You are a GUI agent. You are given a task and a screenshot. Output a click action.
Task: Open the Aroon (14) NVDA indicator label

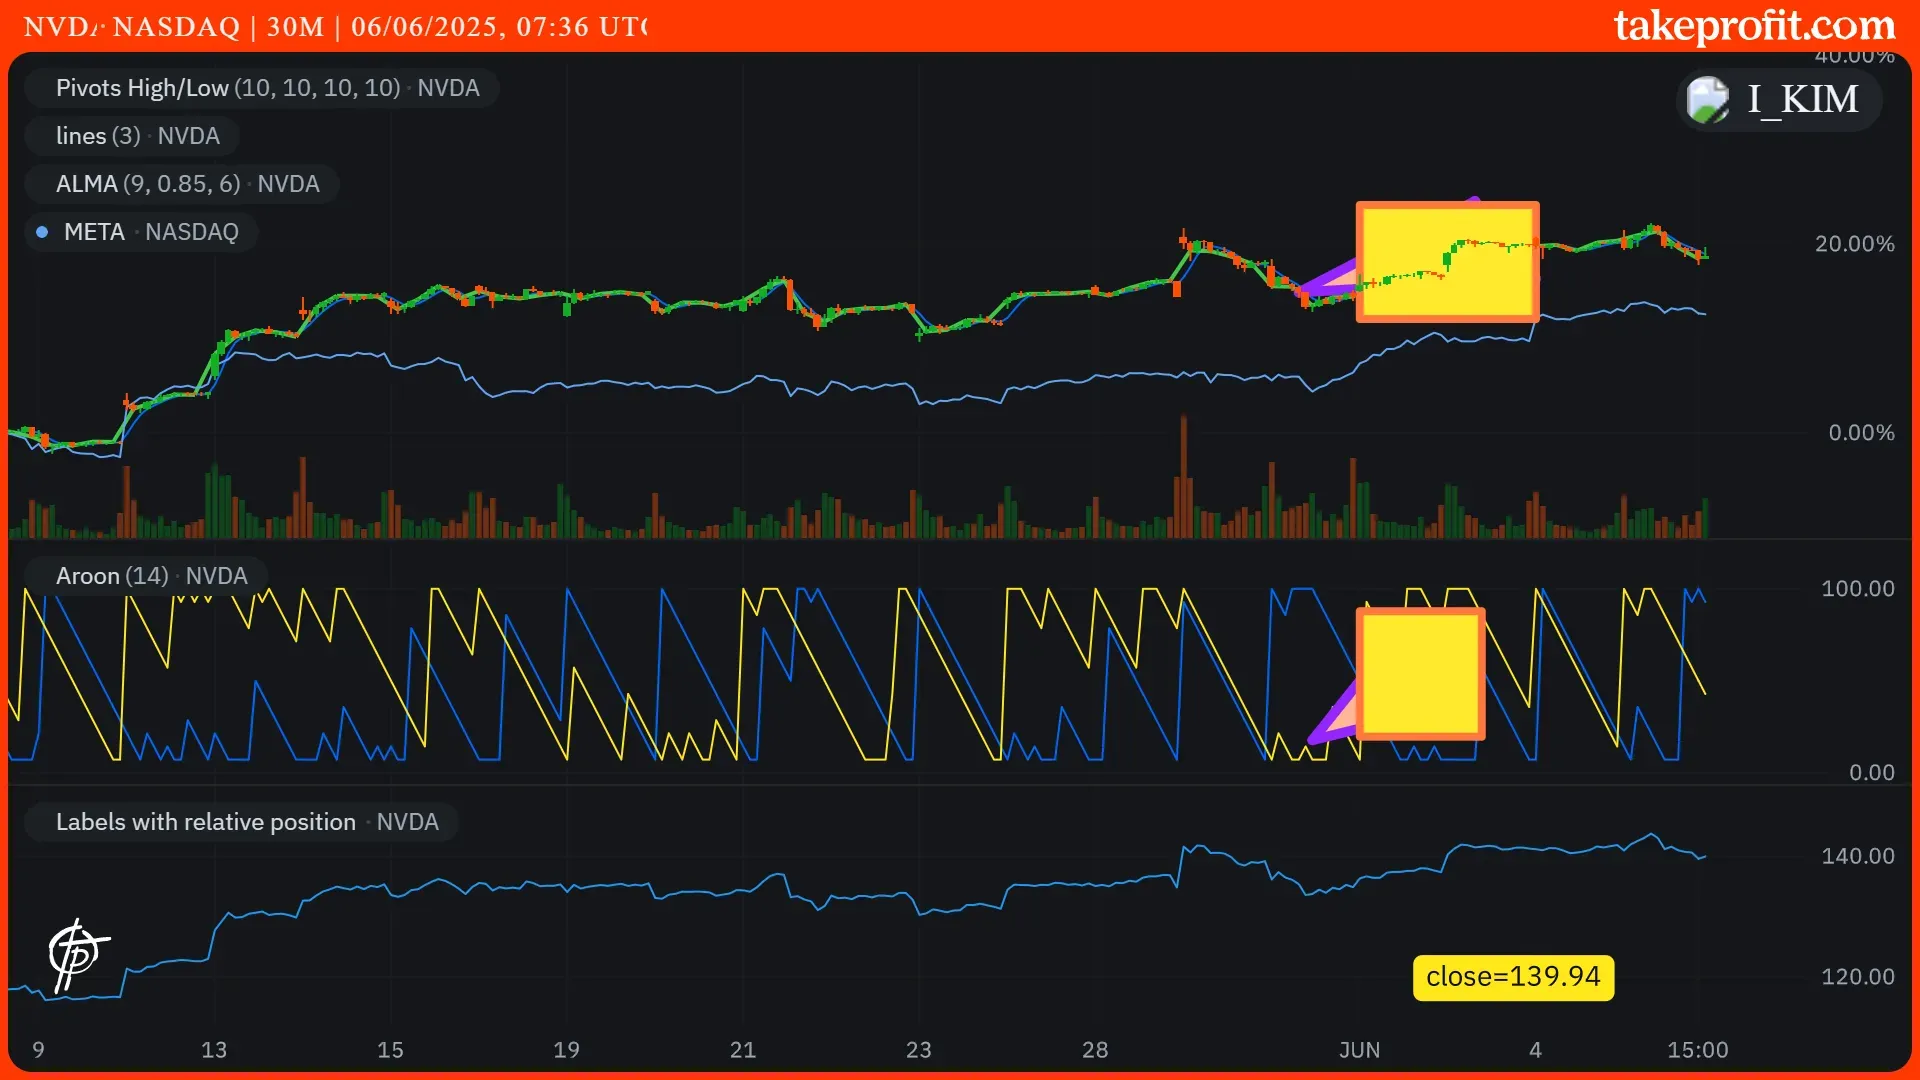[151, 576]
